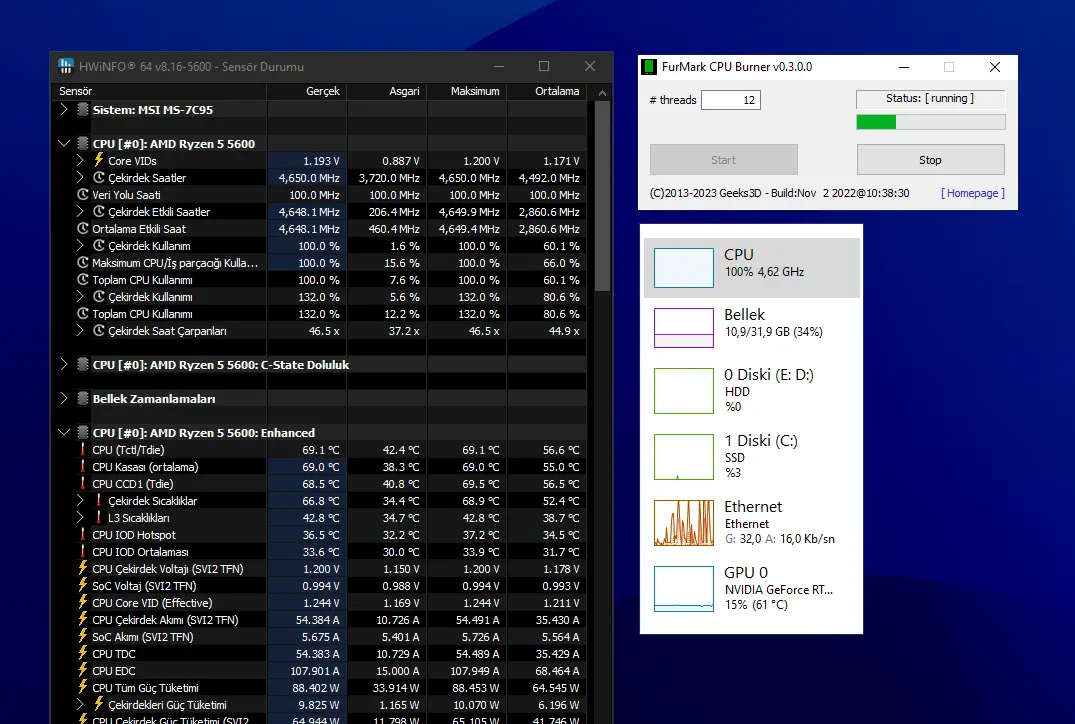Click the chip icon beside CPU [#0]: AMD Ryzen 5 5600
Viewport: 1075px width, 724px height.
point(82,143)
